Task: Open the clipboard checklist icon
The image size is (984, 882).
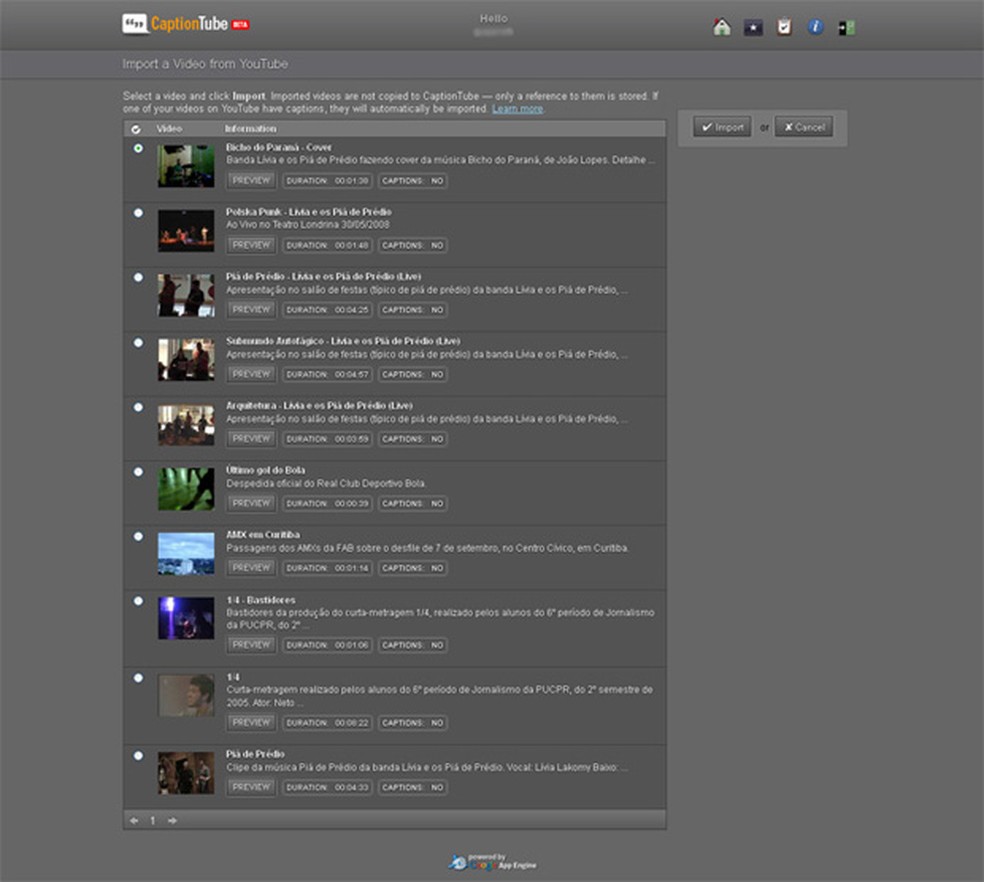Action: (x=784, y=27)
